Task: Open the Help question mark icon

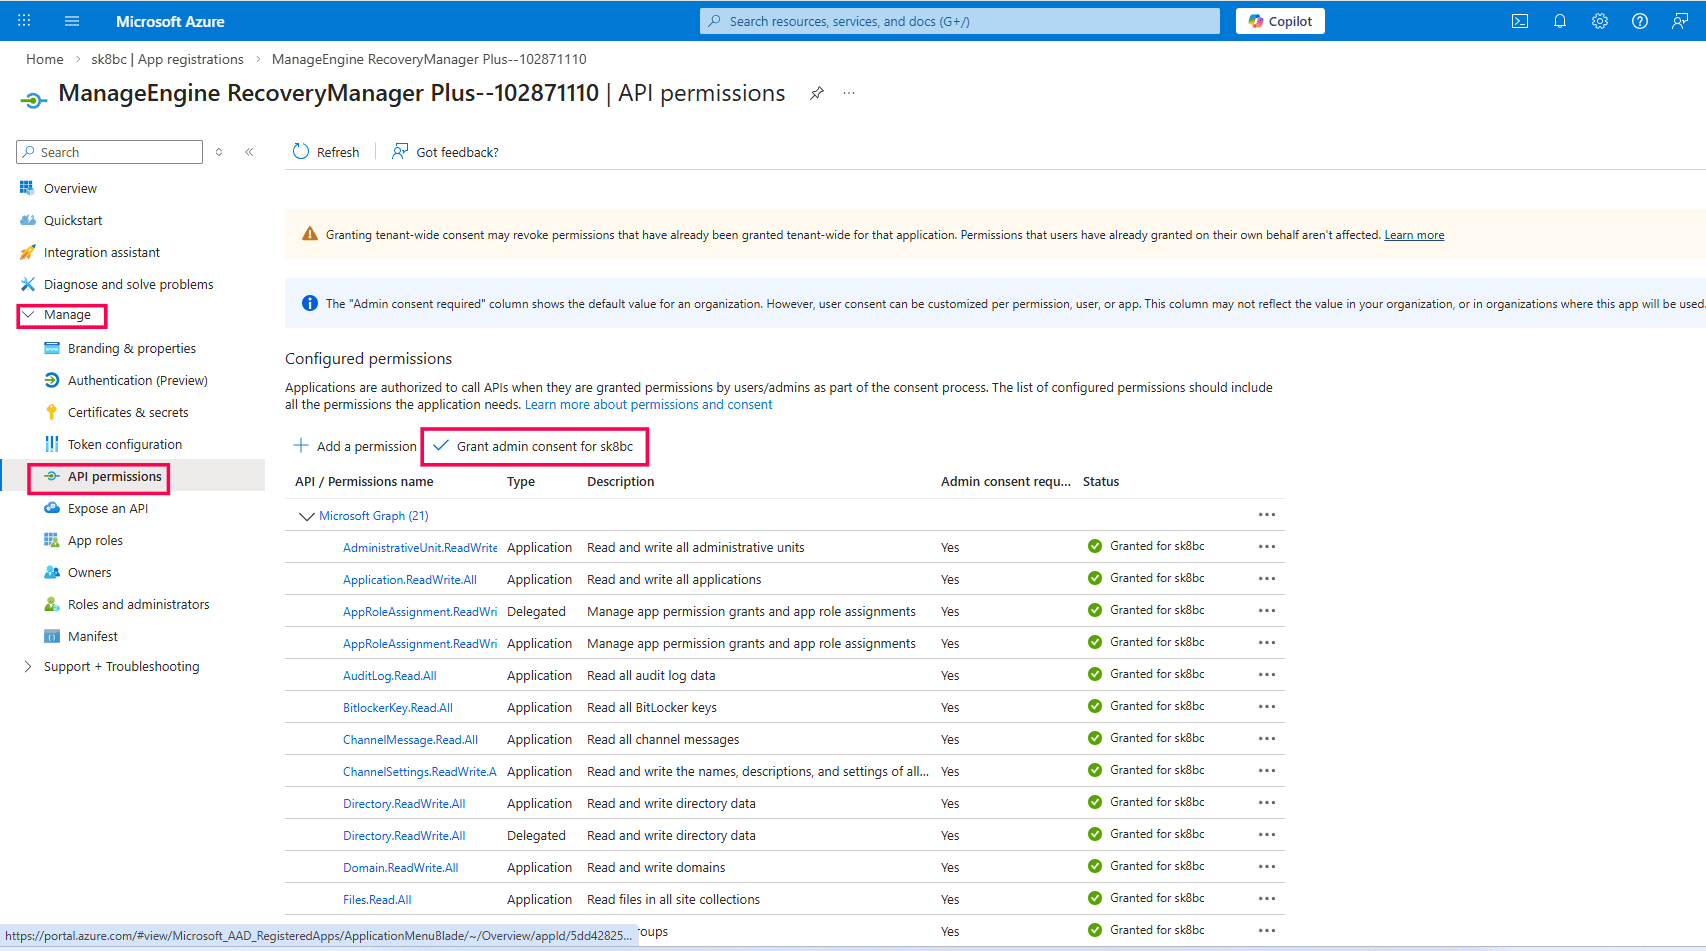Action: coord(1640,21)
